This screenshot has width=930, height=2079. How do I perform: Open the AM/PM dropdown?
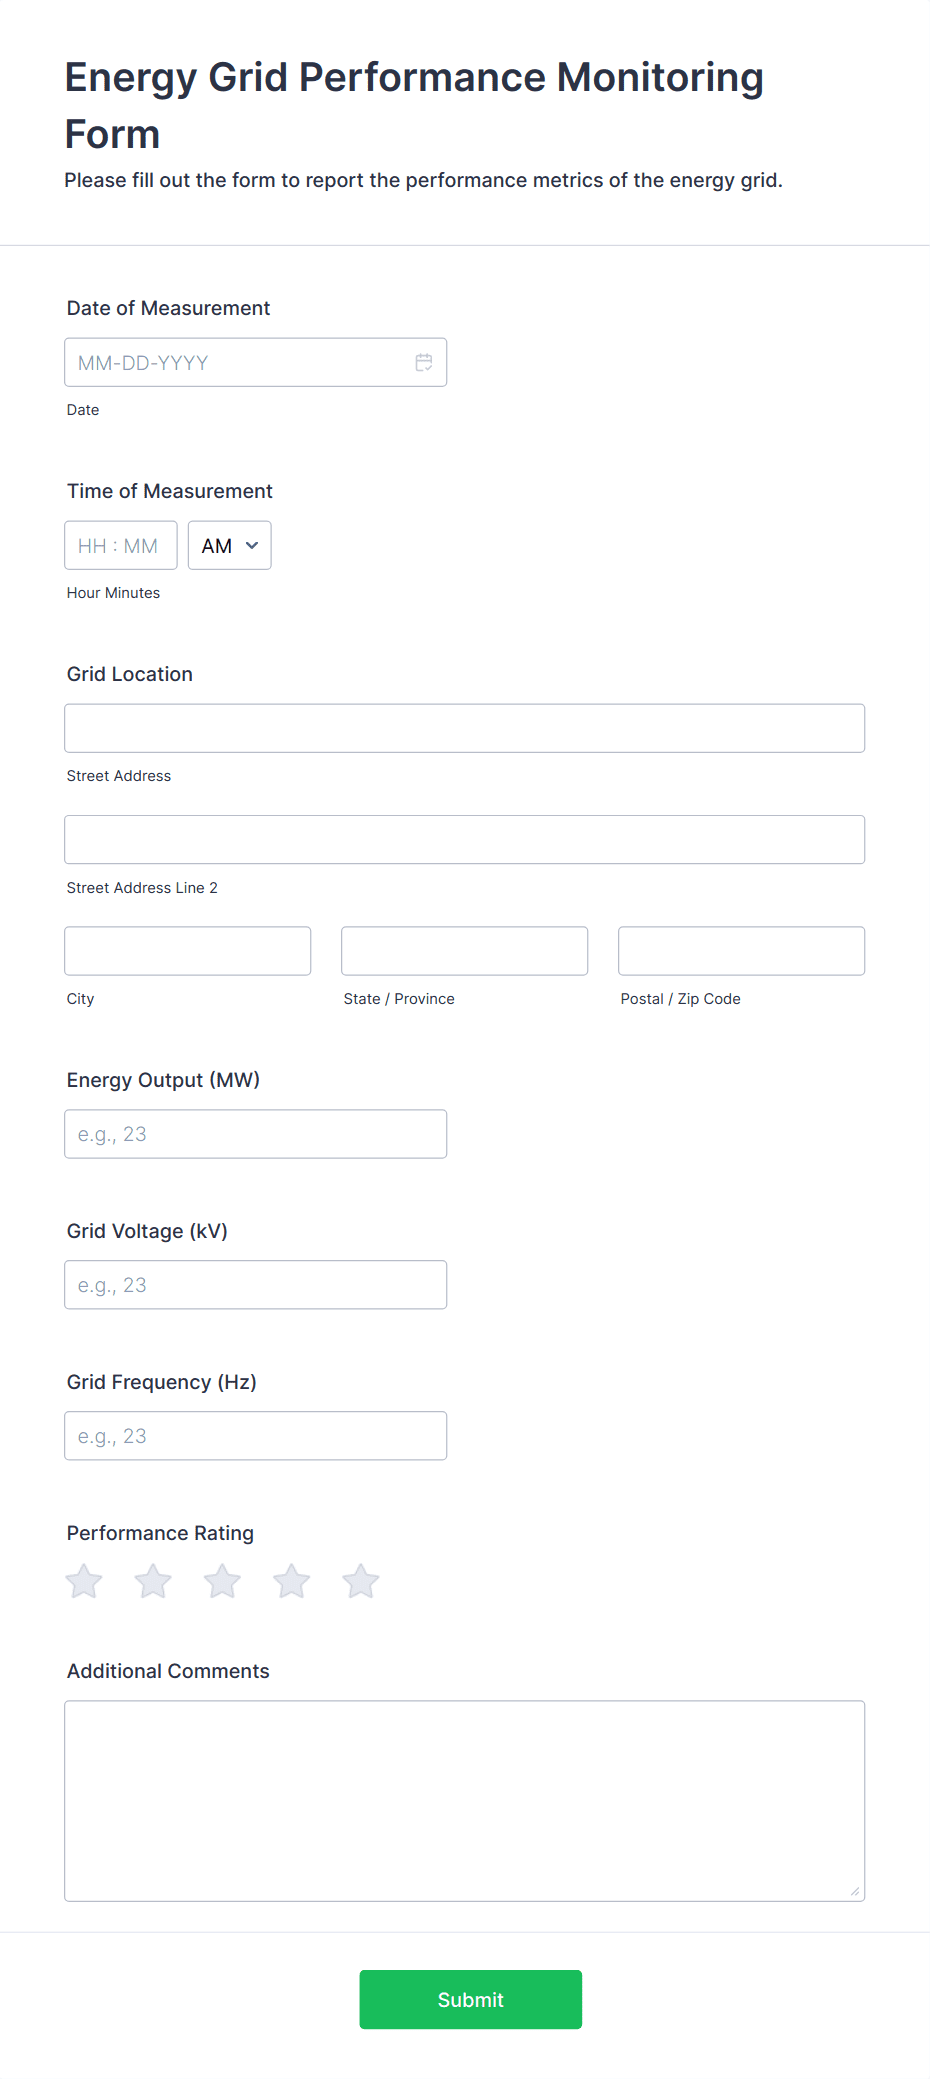pos(230,545)
